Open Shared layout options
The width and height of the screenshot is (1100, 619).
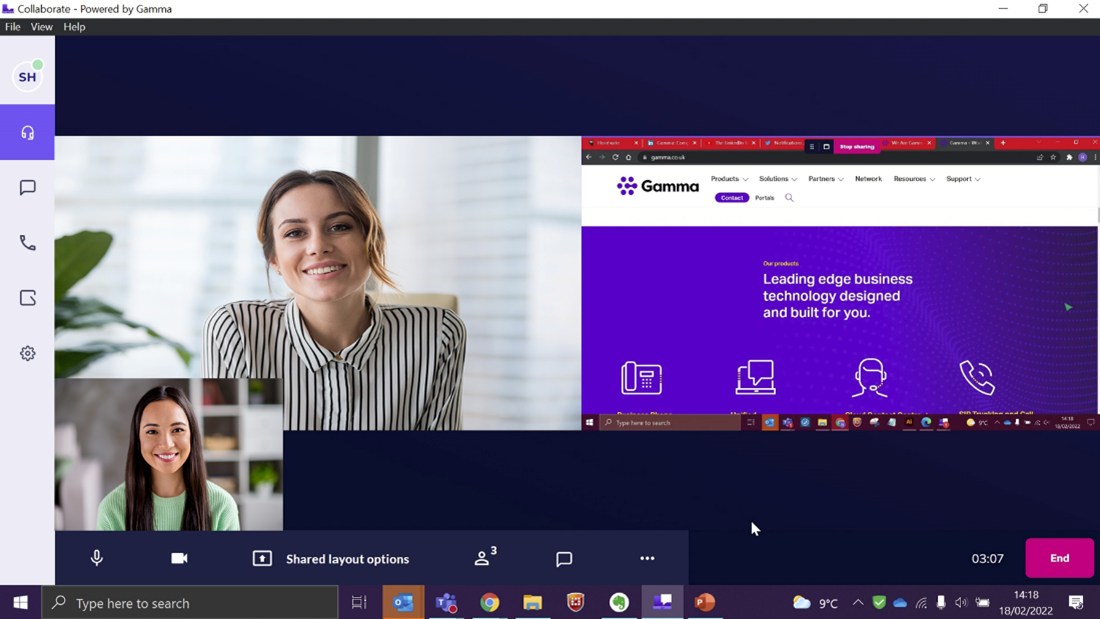click(331, 558)
